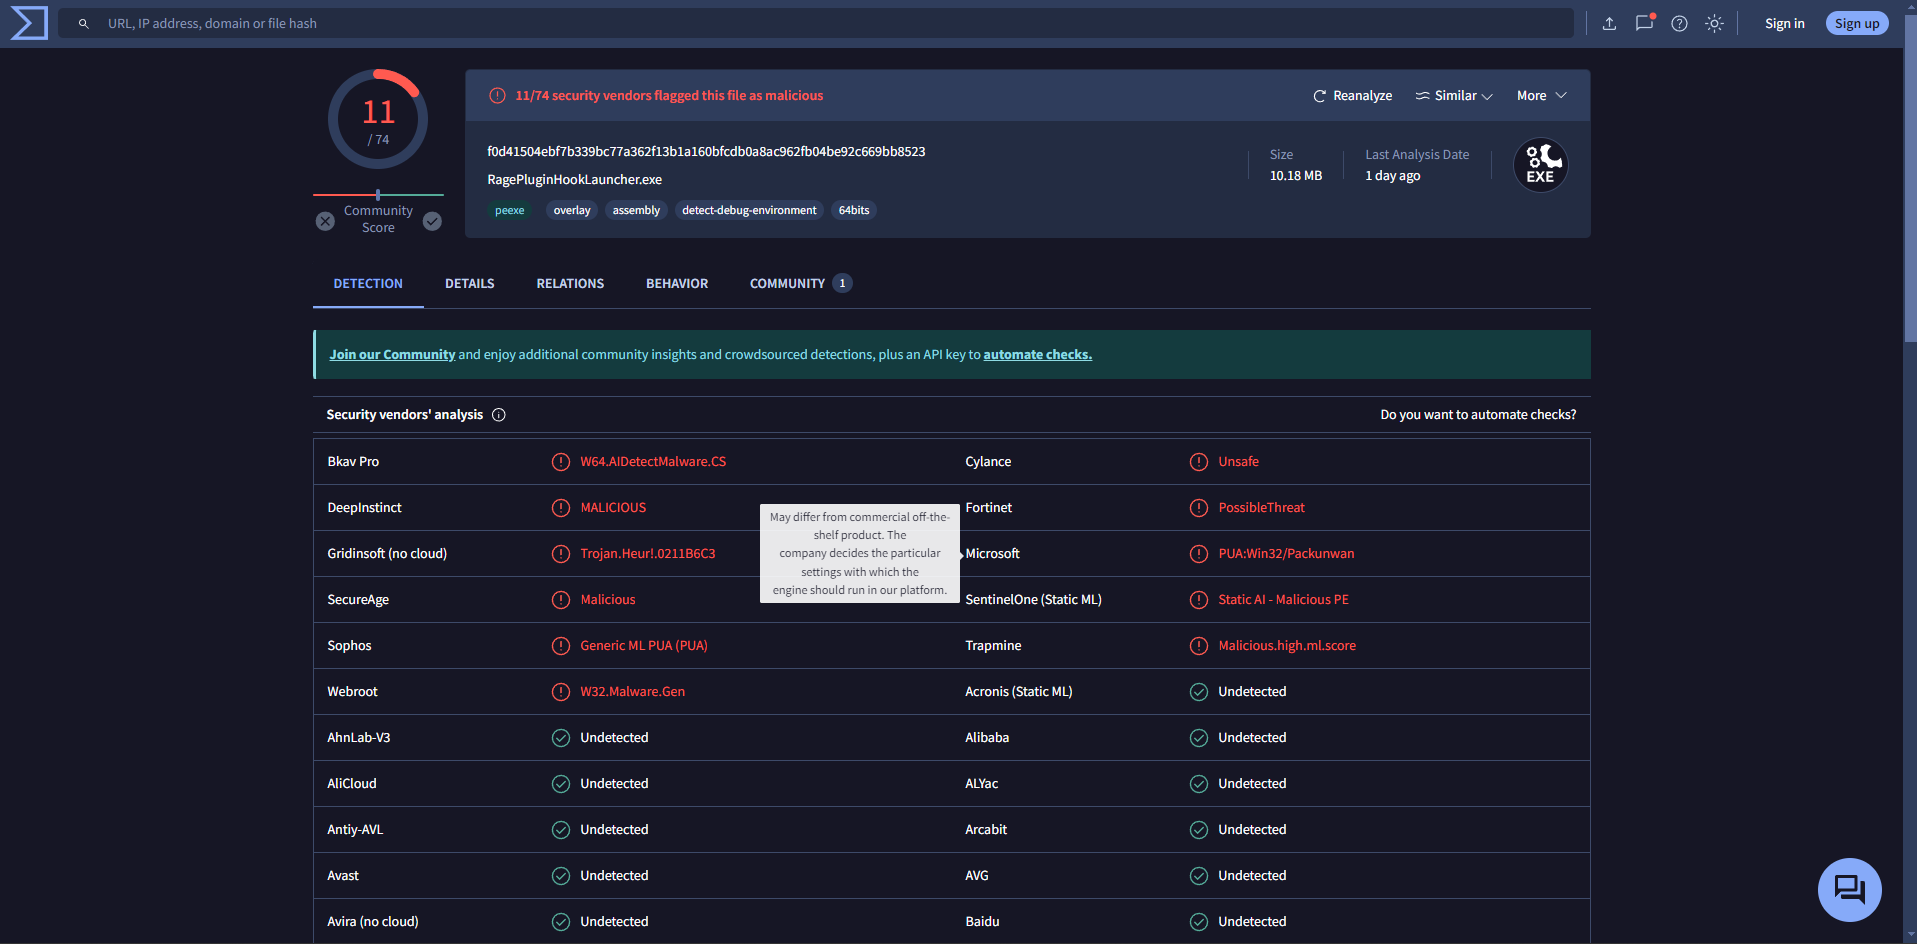Screen dimensions: 1917x944
Task: Open the chat bubble support icon
Action: coord(1849,890)
